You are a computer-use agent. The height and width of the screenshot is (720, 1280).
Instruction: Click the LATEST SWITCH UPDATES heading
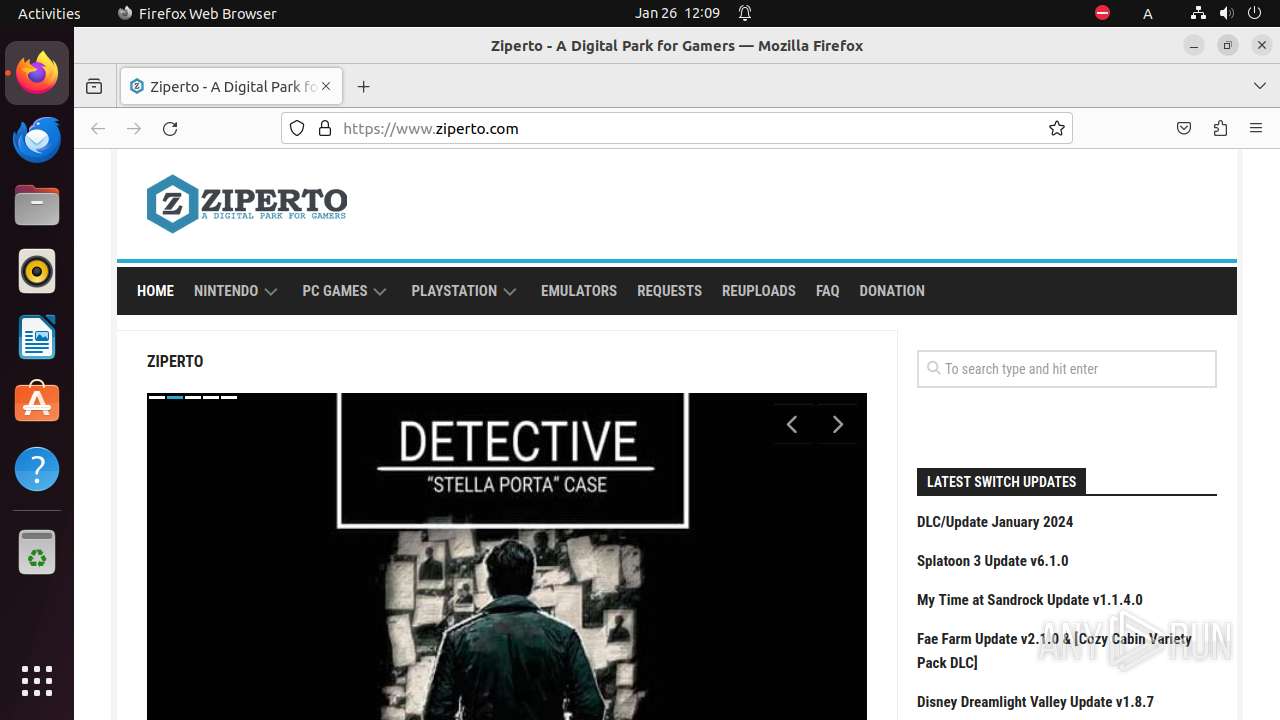pyautogui.click(x=1001, y=481)
